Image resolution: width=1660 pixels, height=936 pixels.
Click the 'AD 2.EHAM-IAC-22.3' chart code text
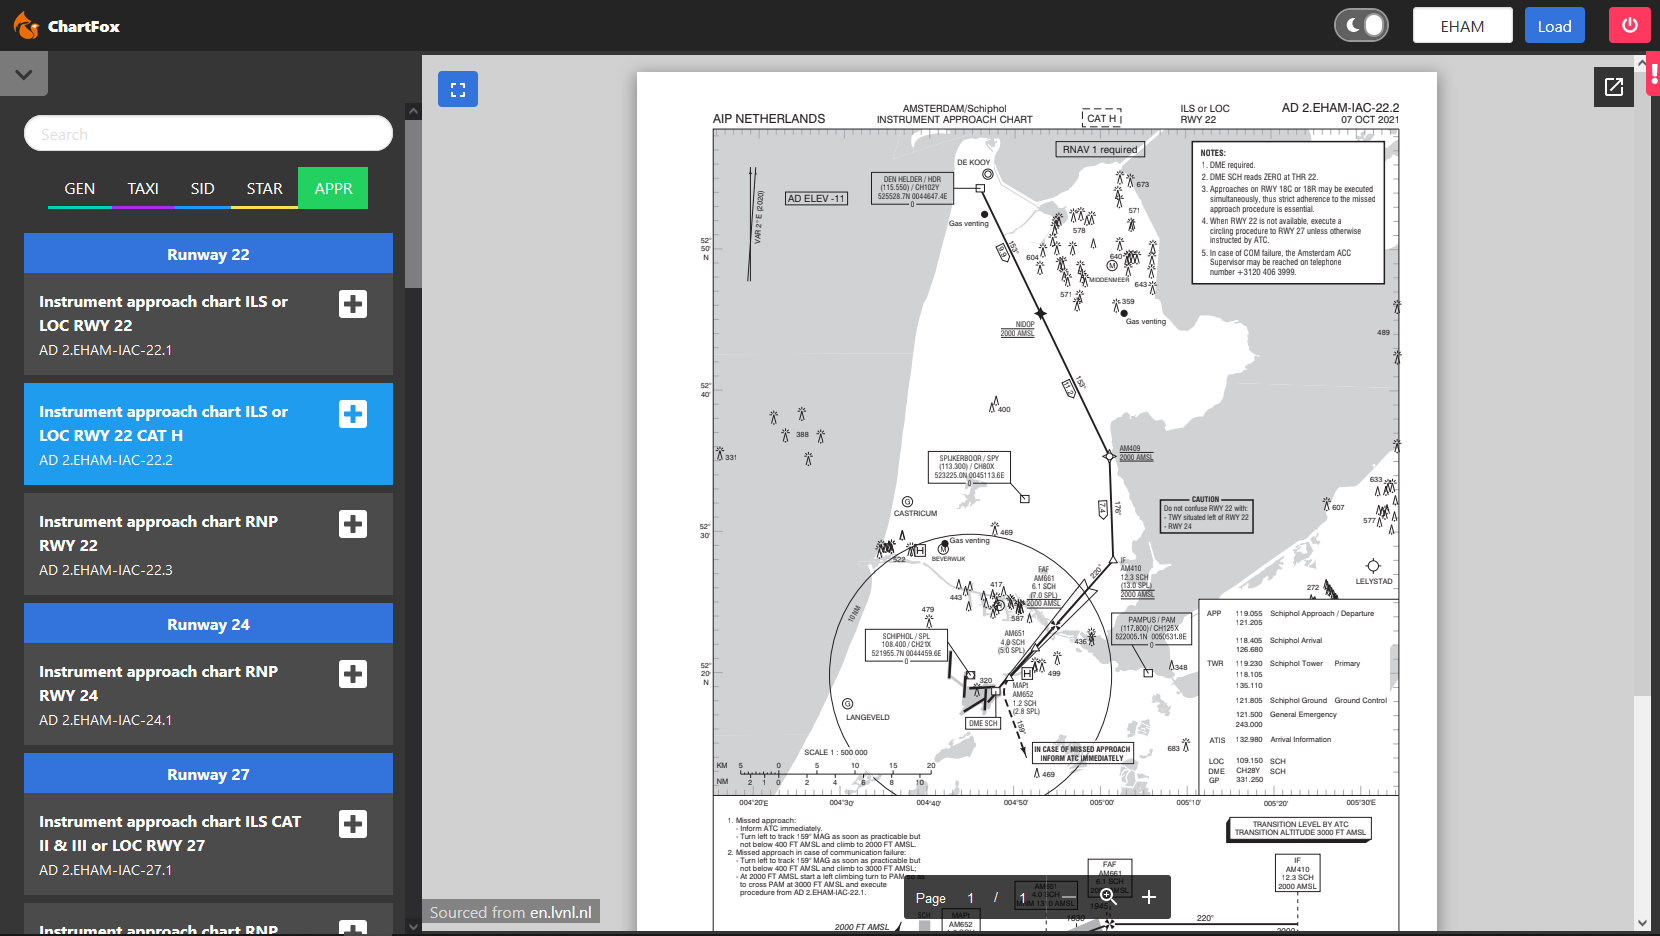point(106,570)
